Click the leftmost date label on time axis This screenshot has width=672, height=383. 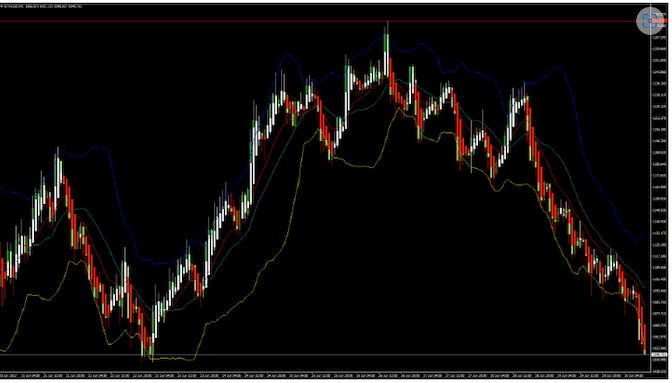point(9,375)
